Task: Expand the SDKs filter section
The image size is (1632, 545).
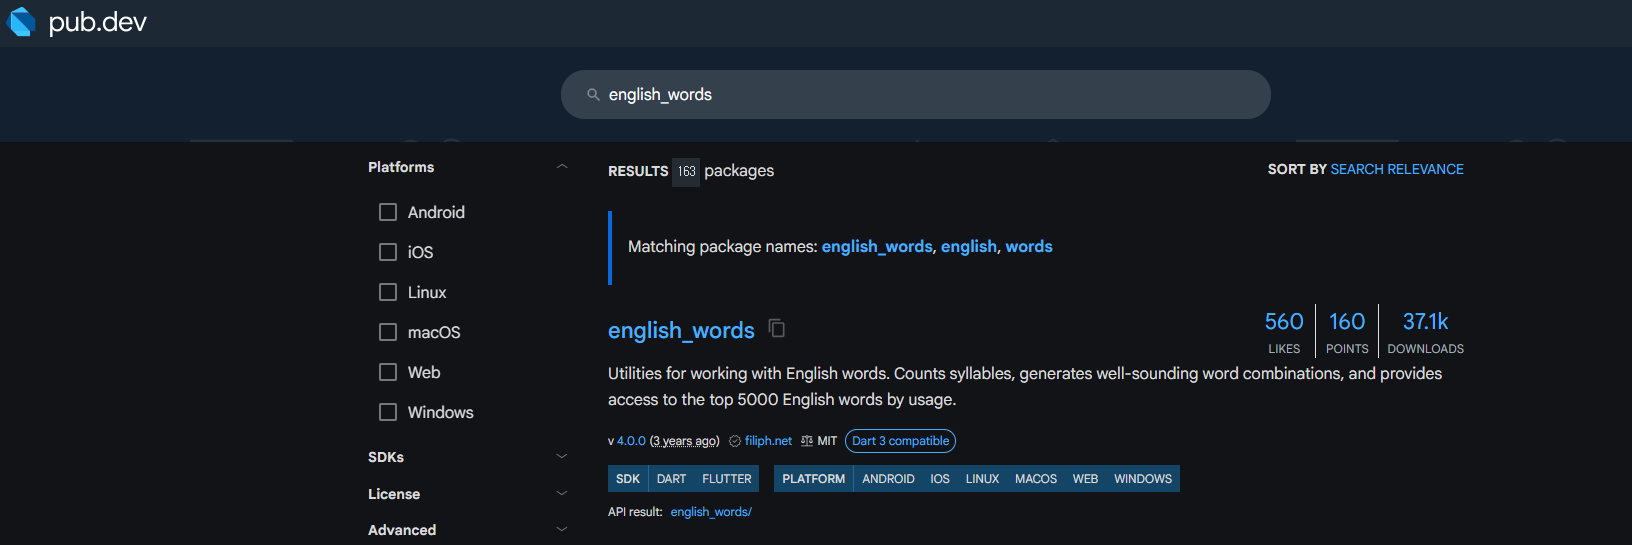Action: point(562,457)
